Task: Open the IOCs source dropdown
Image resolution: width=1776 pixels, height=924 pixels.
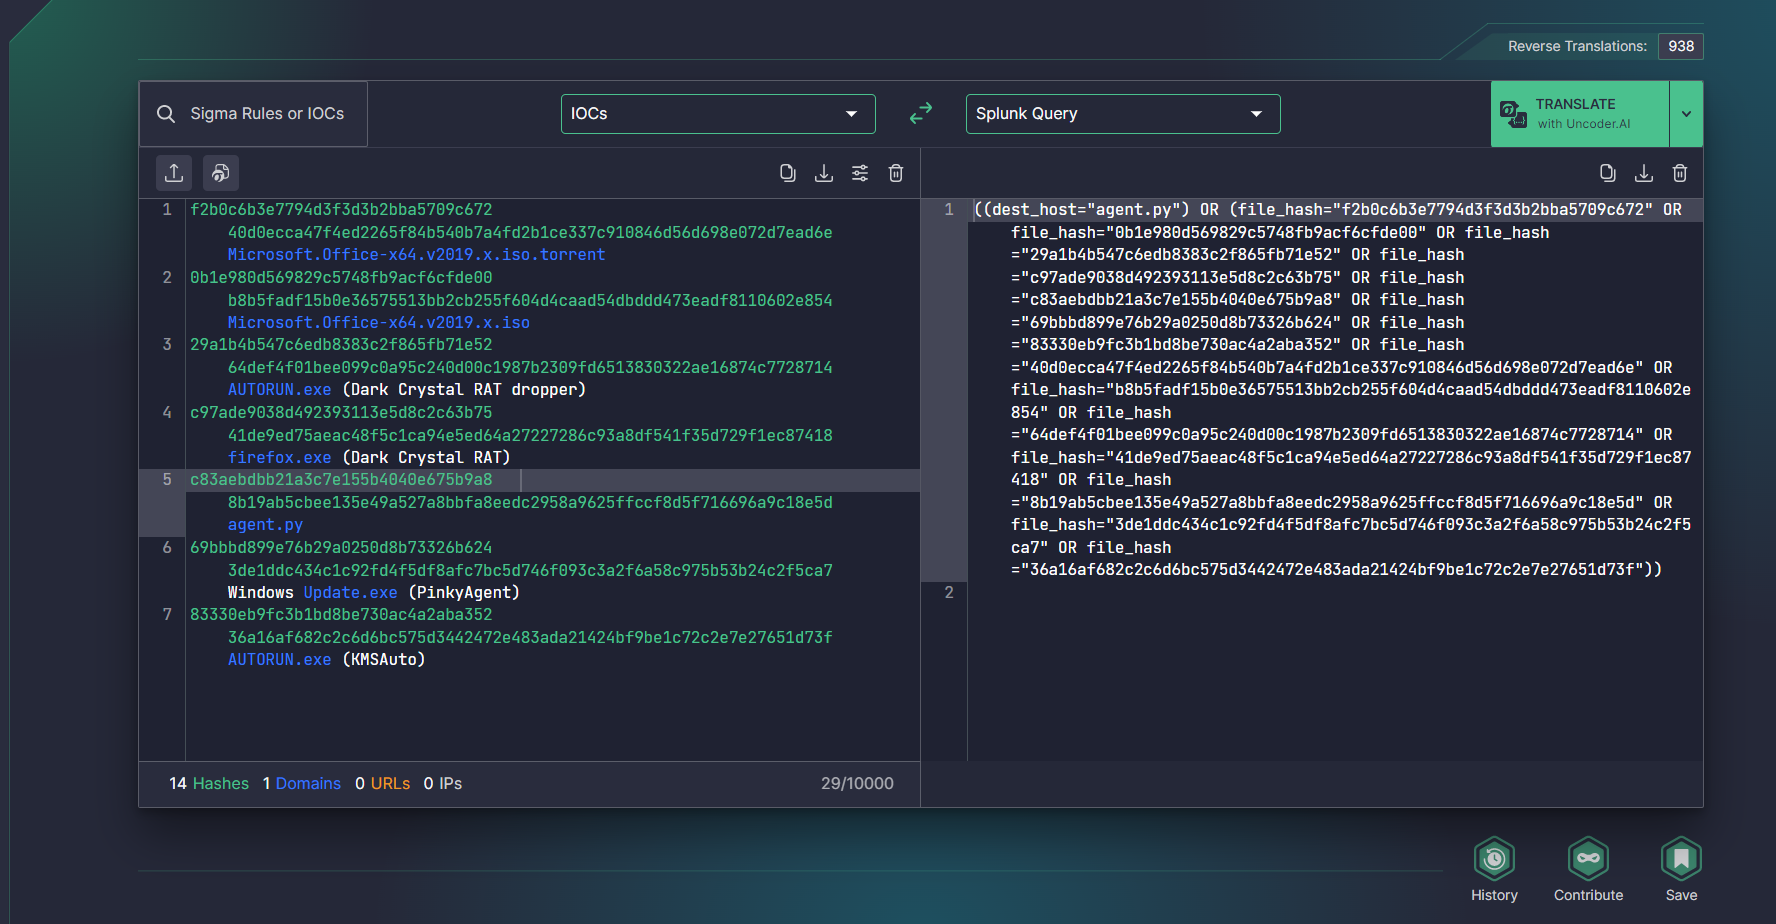Action: [718, 114]
